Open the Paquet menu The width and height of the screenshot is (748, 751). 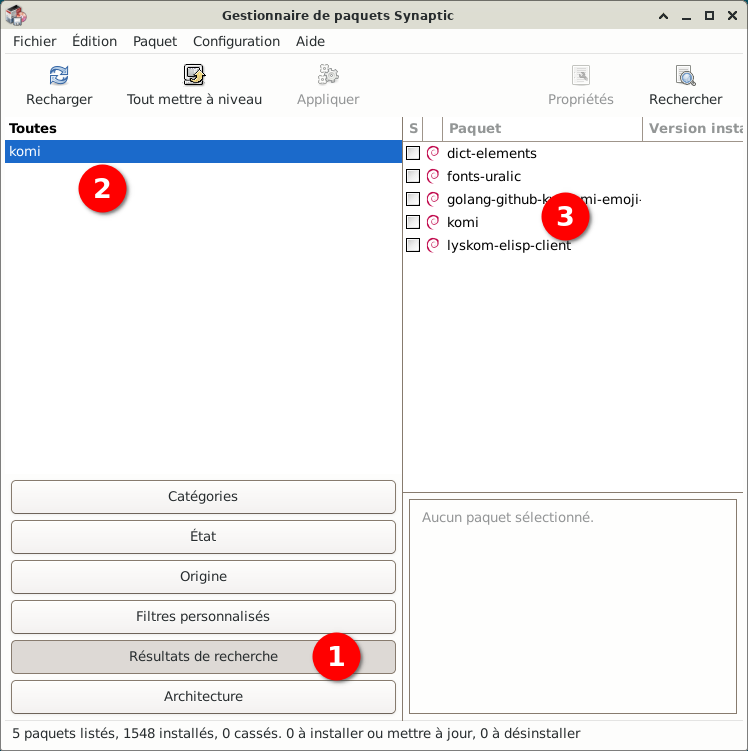155,41
